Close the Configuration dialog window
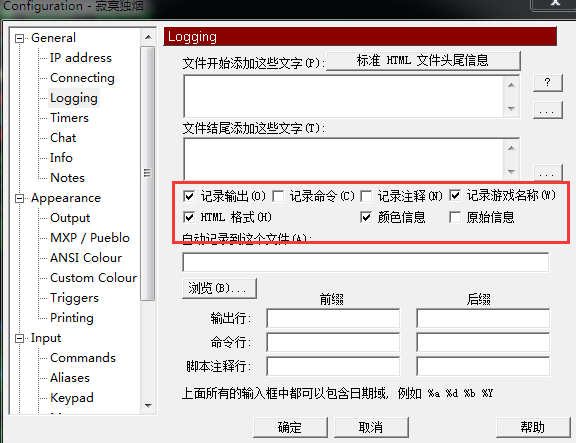 pos(555,4)
